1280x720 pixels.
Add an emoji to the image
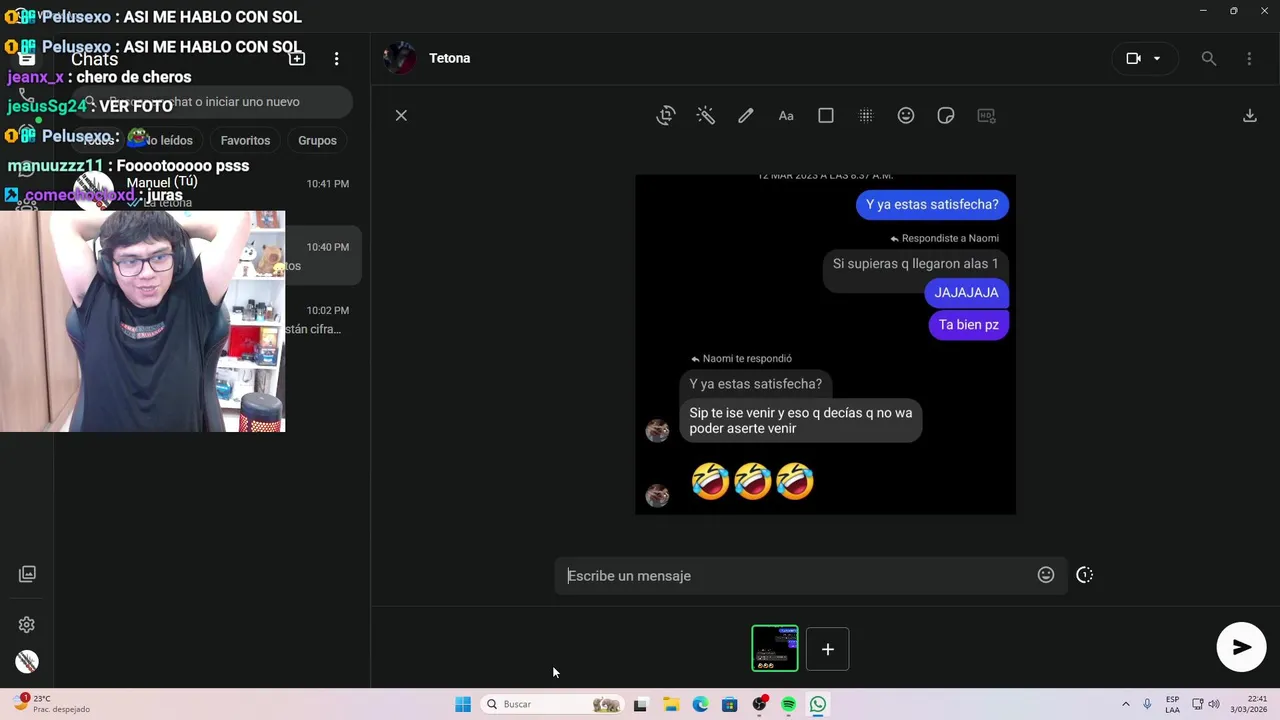tap(906, 116)
